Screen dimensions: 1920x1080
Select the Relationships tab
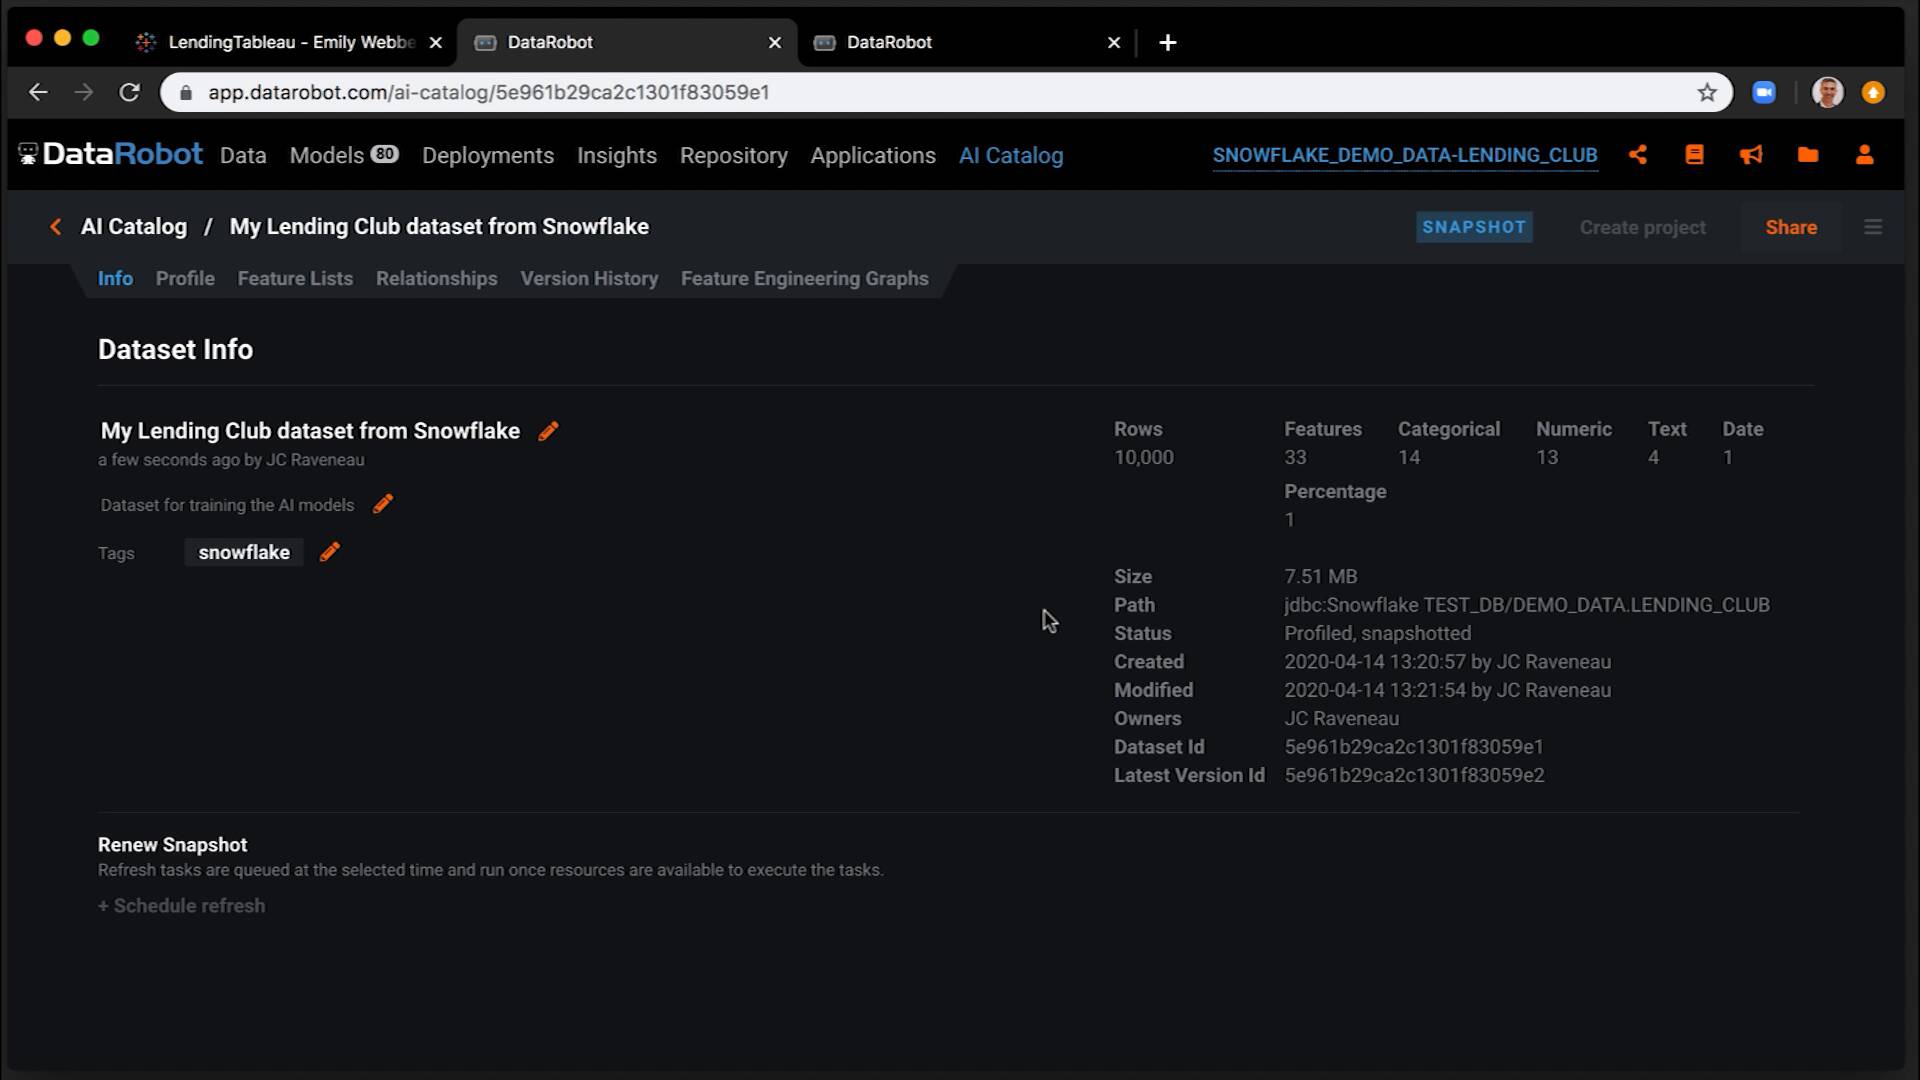[x=436, y=279]
